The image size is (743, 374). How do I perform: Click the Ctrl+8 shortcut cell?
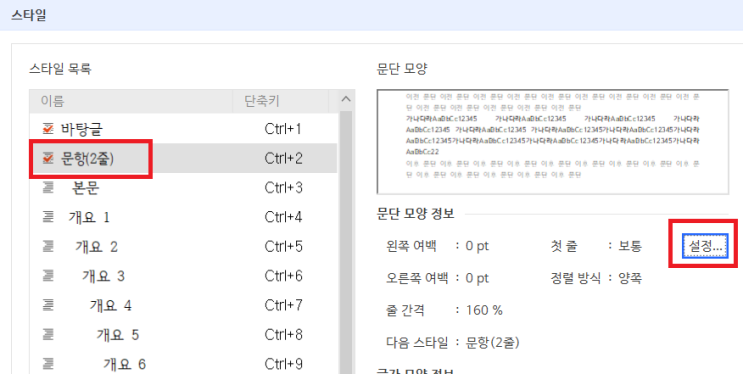tap(283, 335)
